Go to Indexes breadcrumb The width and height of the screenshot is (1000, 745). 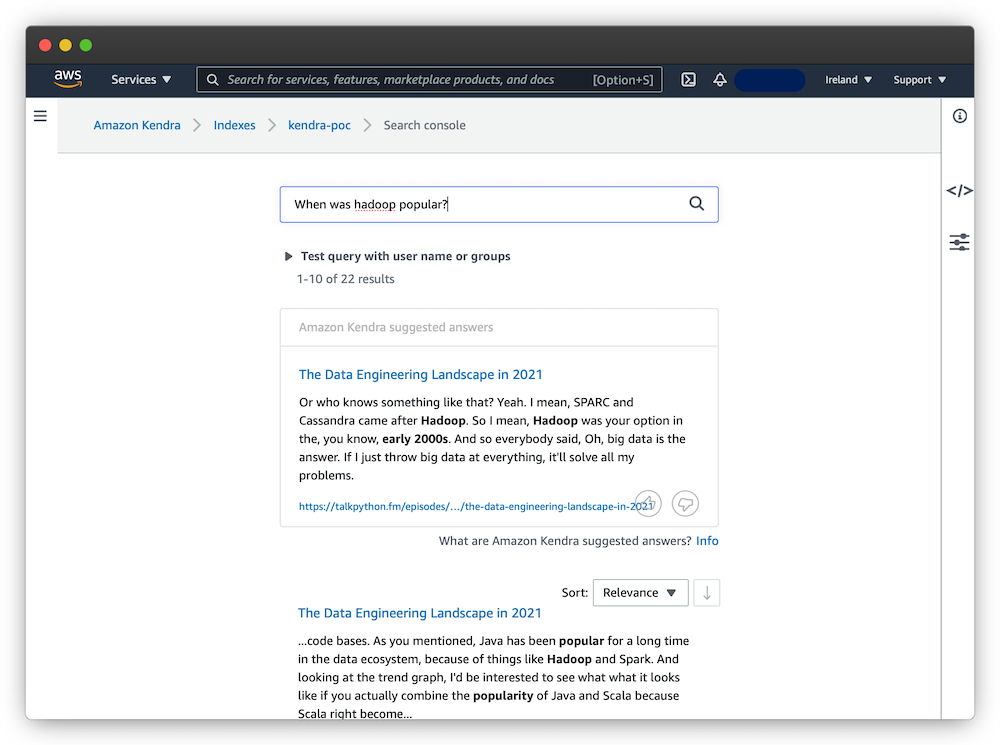(234, 125)
